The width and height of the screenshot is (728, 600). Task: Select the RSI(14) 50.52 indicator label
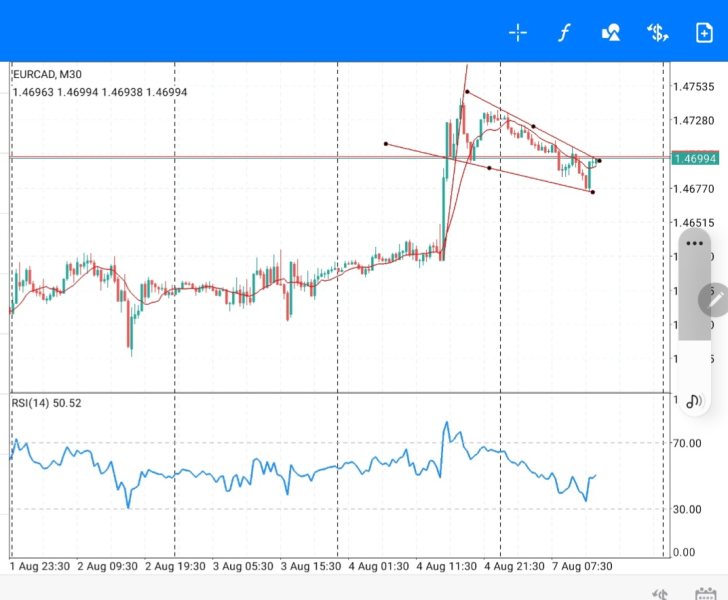coord(46,403)
